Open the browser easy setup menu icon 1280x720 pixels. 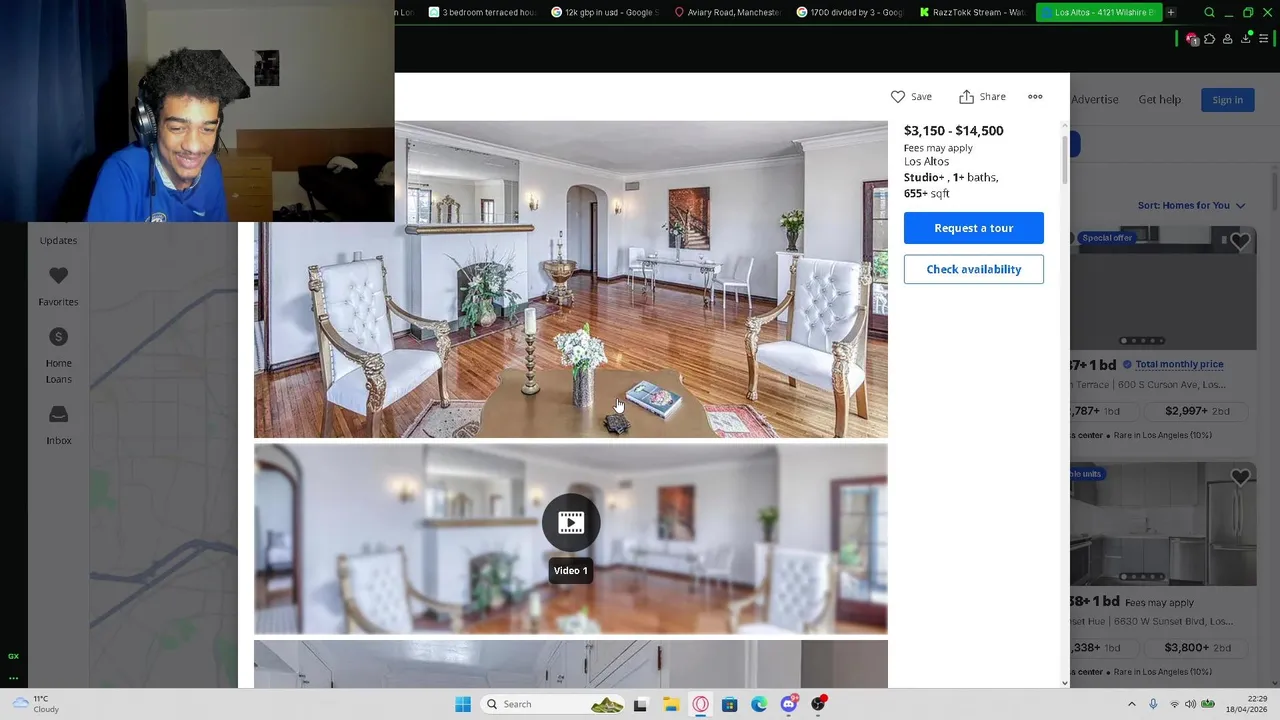tap(1264, 39)
